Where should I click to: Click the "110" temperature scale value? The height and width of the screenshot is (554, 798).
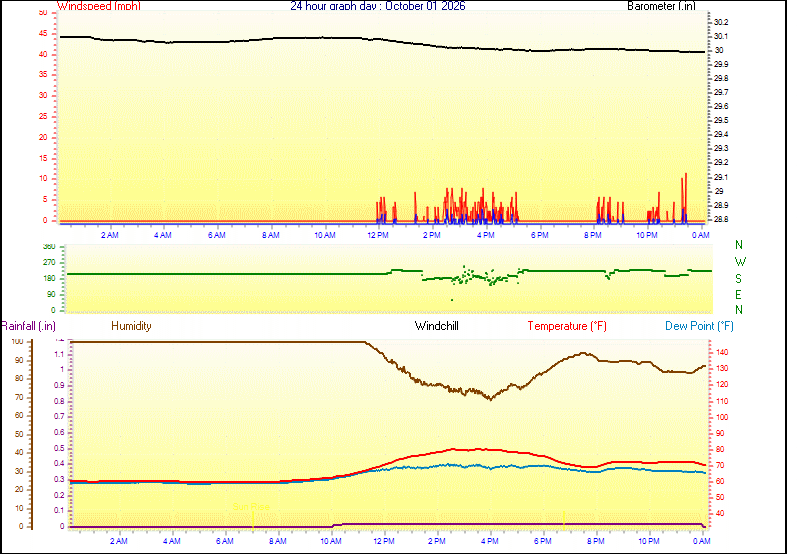coord(722,401)
